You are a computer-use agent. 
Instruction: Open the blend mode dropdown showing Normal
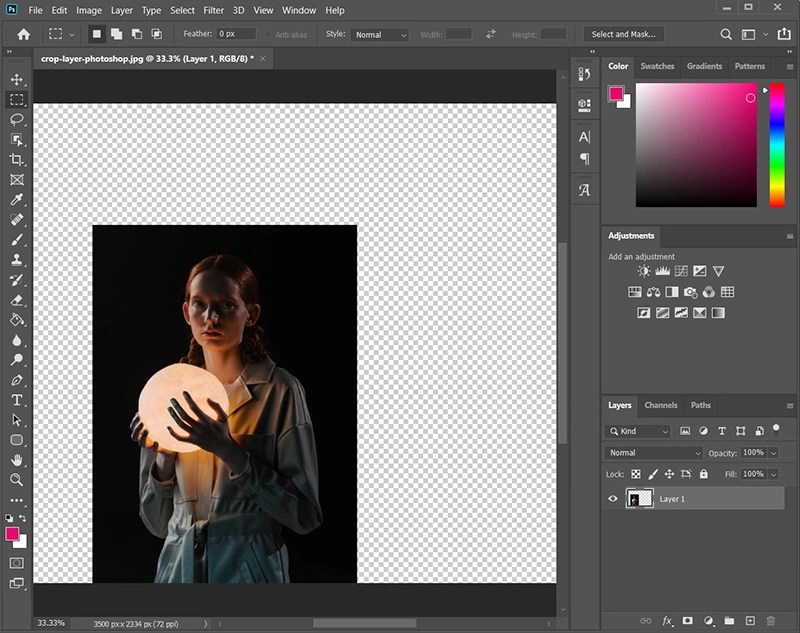(652, 453)
